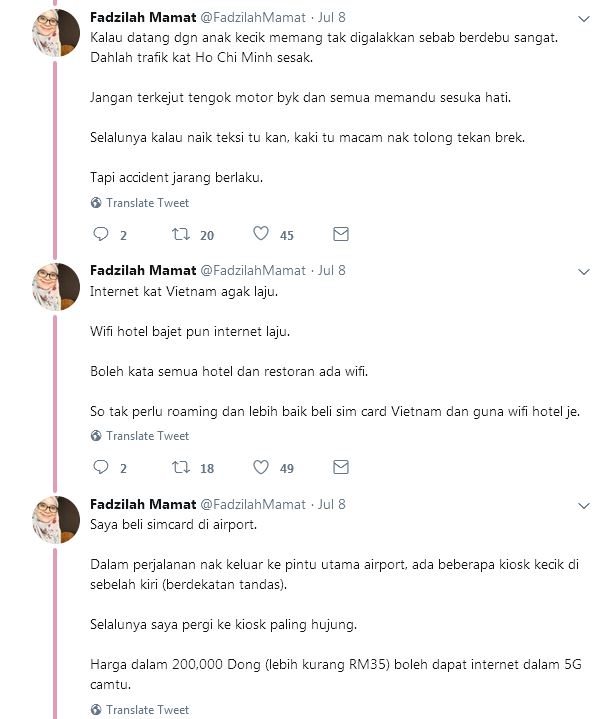
Task: Reply to the Ho Chi Minh traffic tweet
Action: click(x=101, y=234)
